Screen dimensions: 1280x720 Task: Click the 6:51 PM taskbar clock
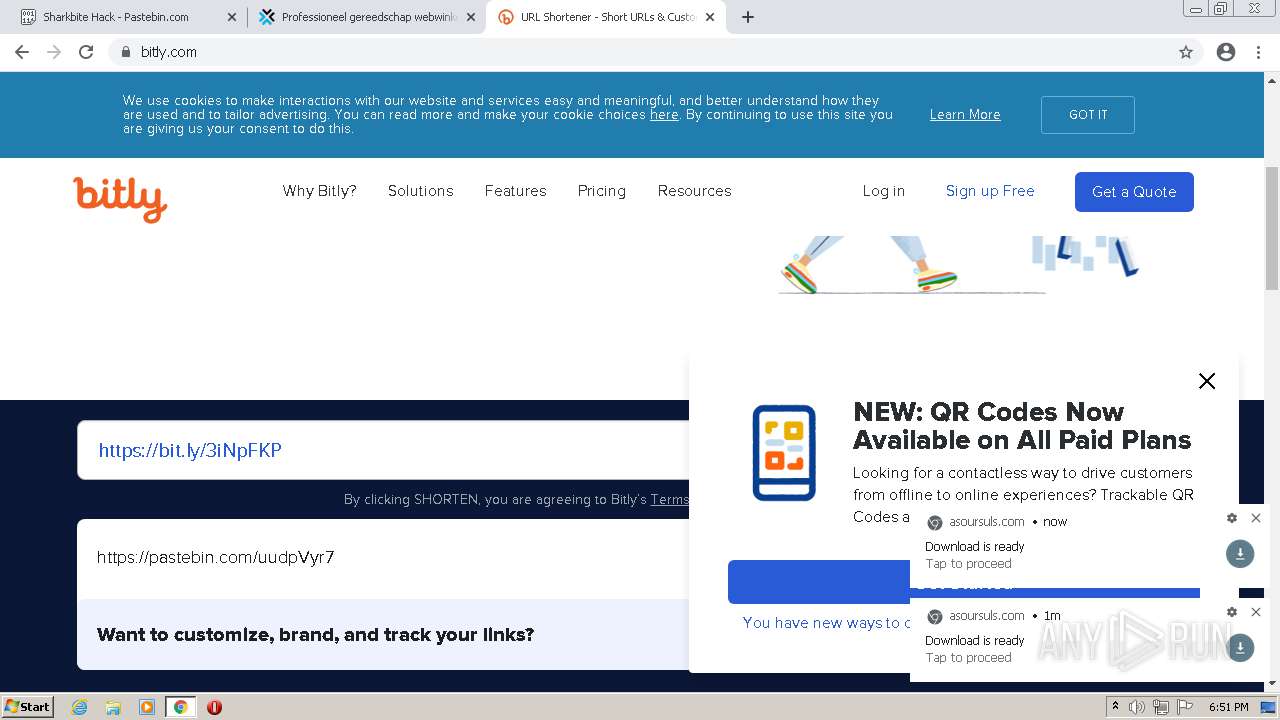point(1228,707)
